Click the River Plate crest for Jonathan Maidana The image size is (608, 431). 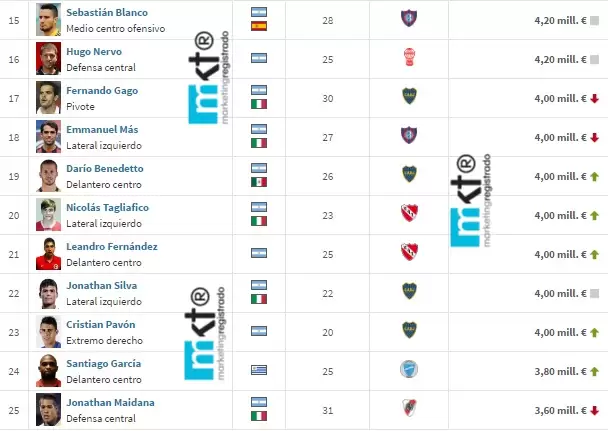tap(408, 409)
